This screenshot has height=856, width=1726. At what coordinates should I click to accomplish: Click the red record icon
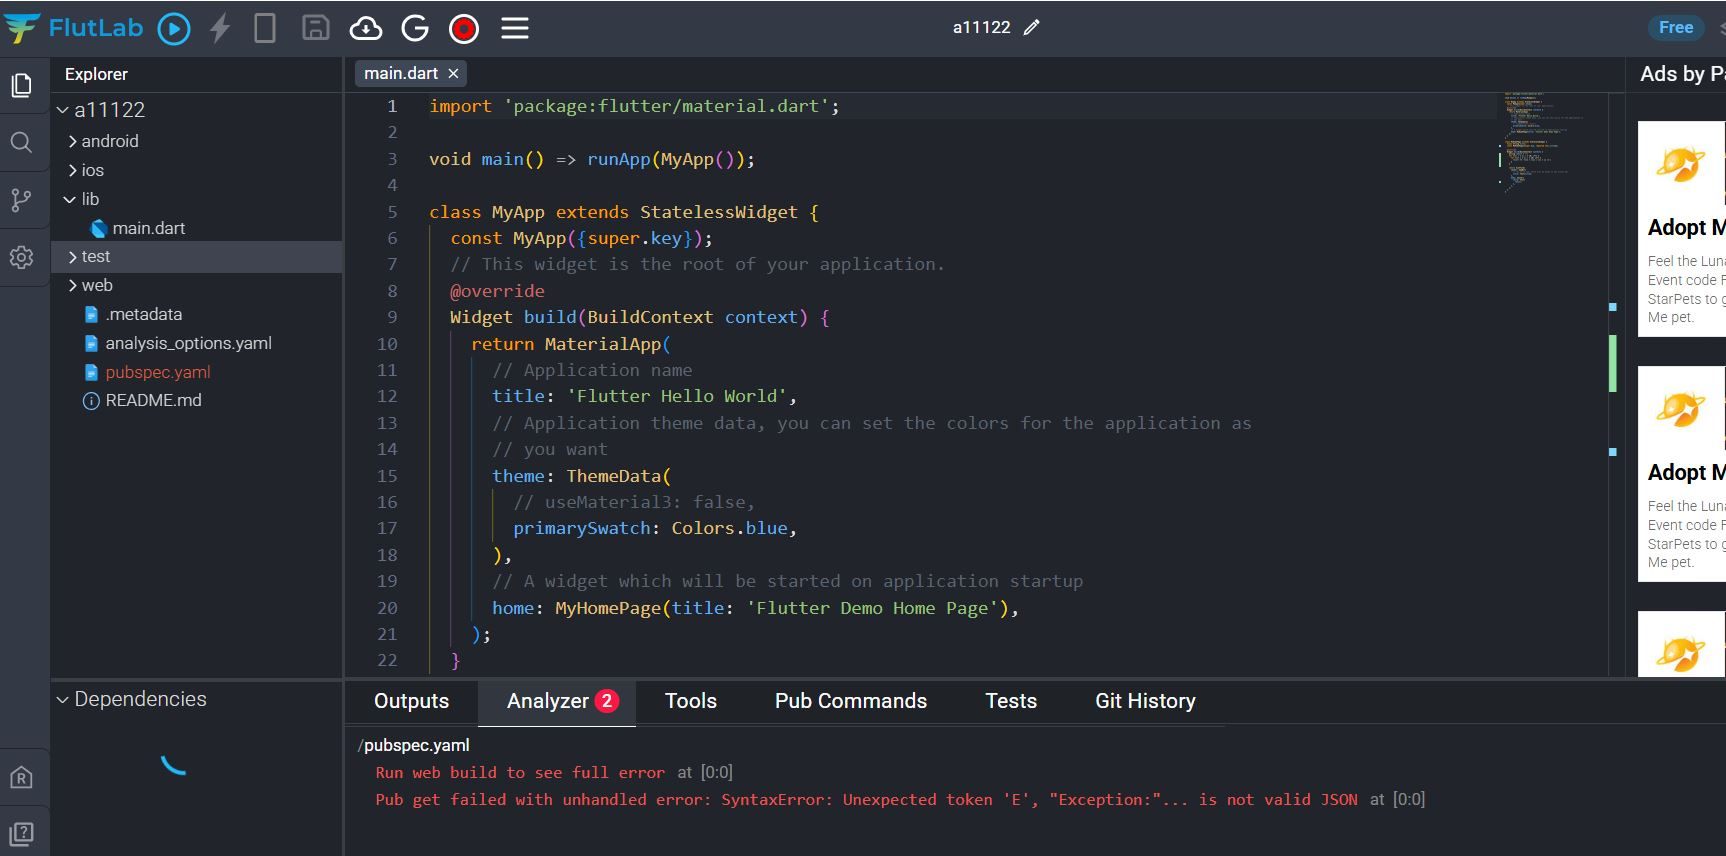[464, 29]
